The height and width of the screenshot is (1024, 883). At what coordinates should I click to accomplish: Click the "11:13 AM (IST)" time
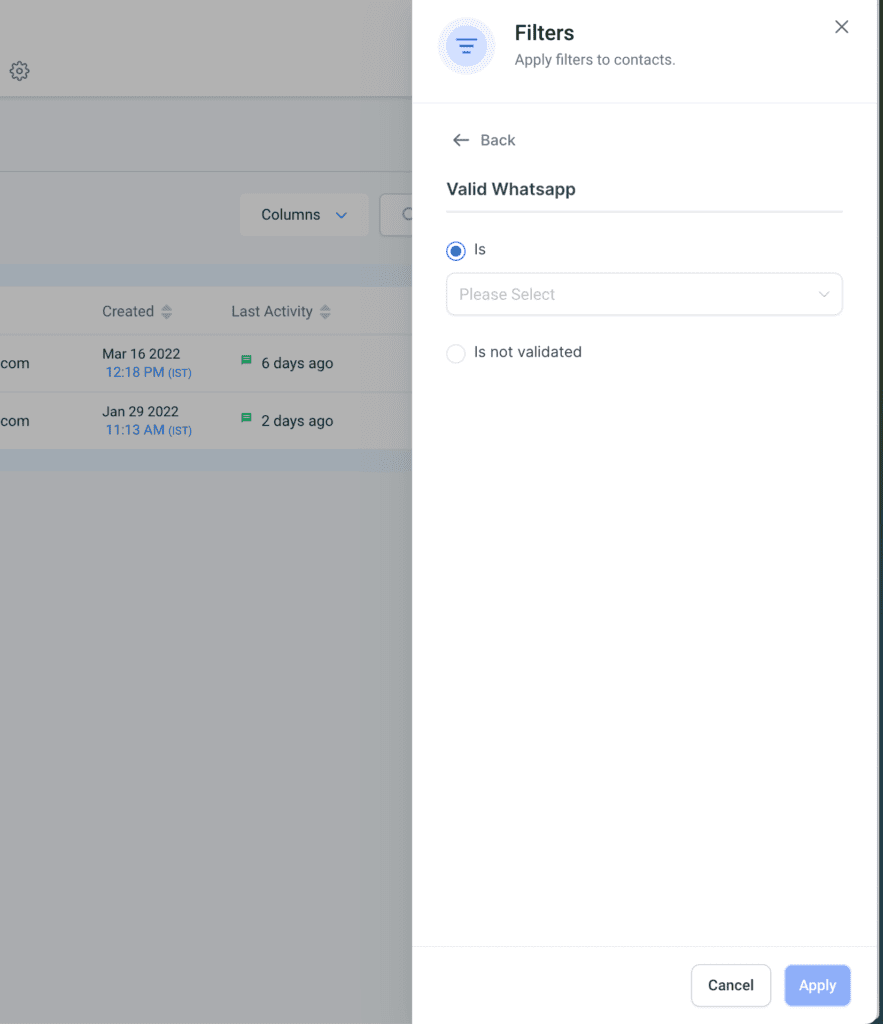click(148, 430)
